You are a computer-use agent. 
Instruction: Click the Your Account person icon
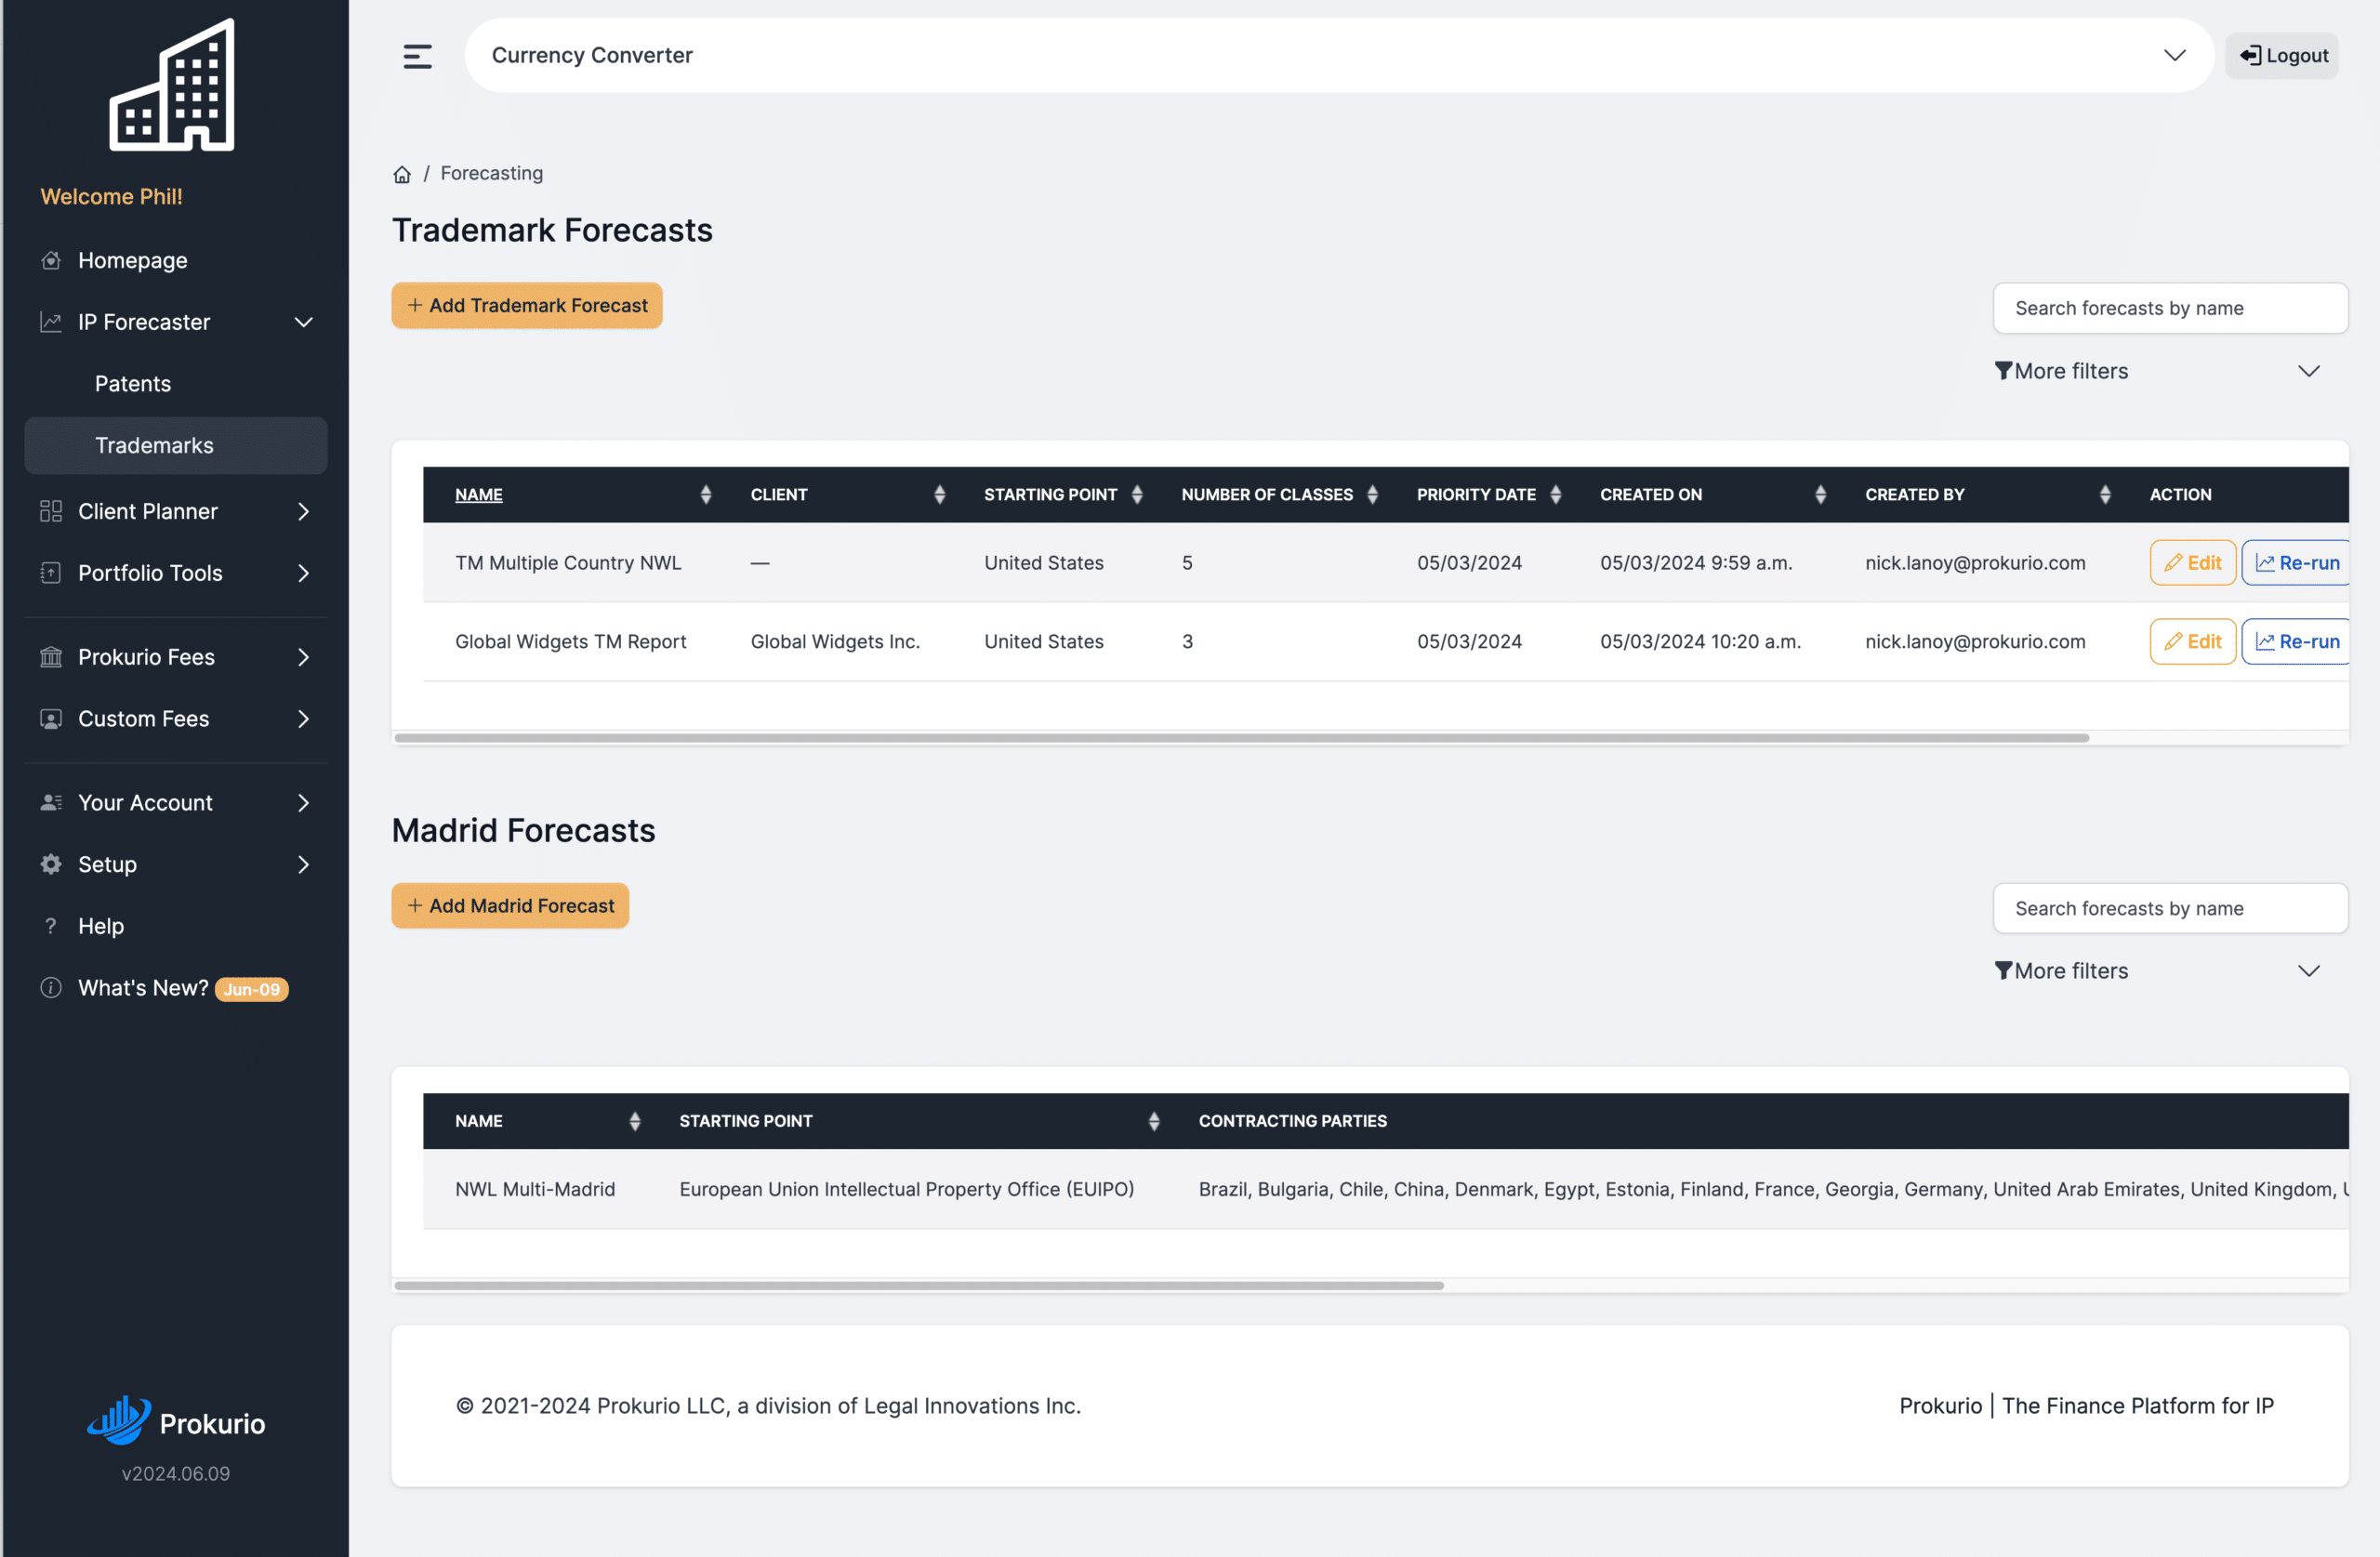click(x=51, y=803)
